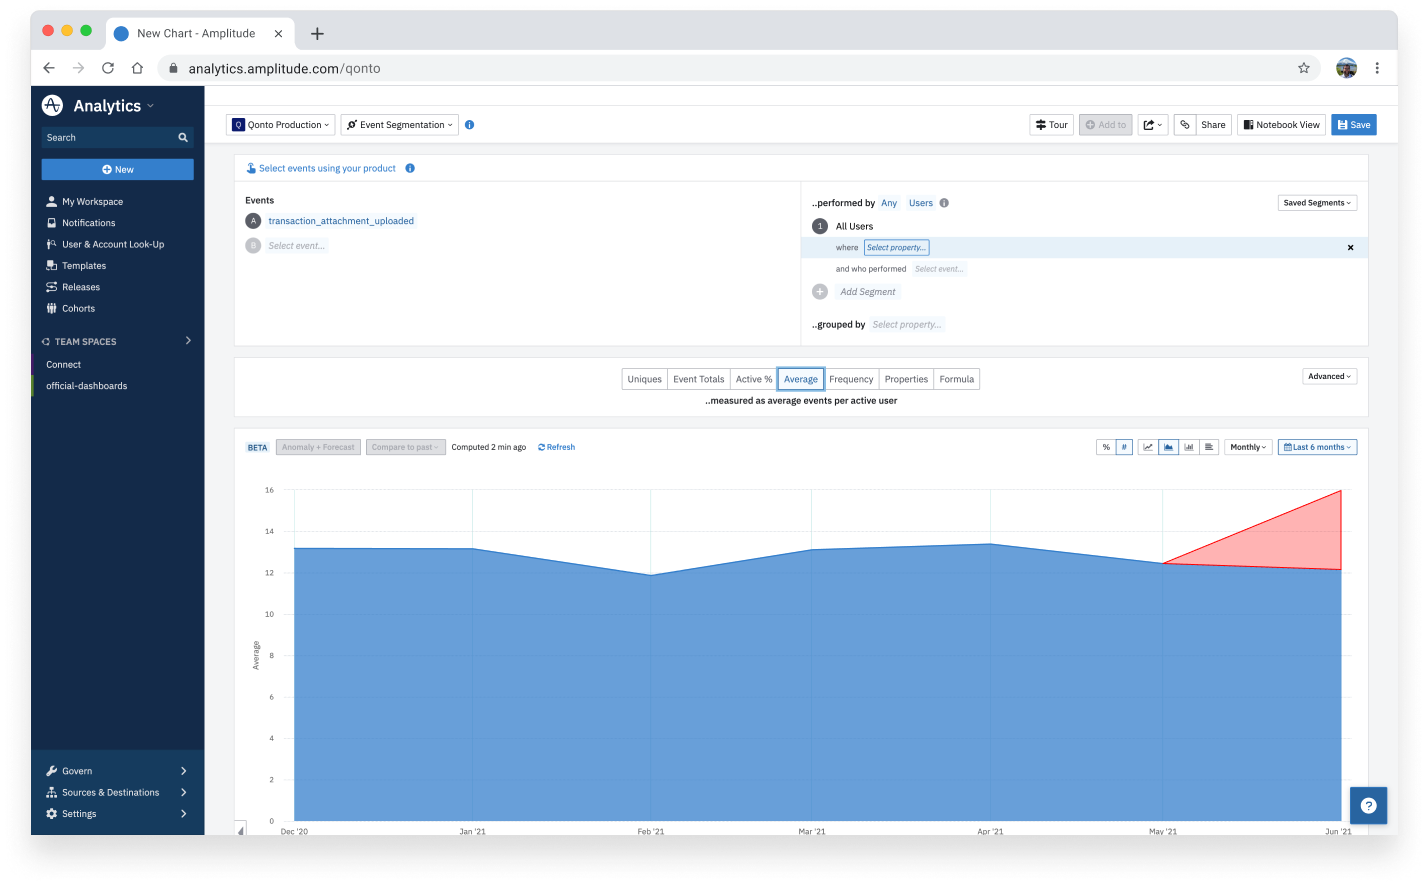Click grouped by Select property field

906,325
